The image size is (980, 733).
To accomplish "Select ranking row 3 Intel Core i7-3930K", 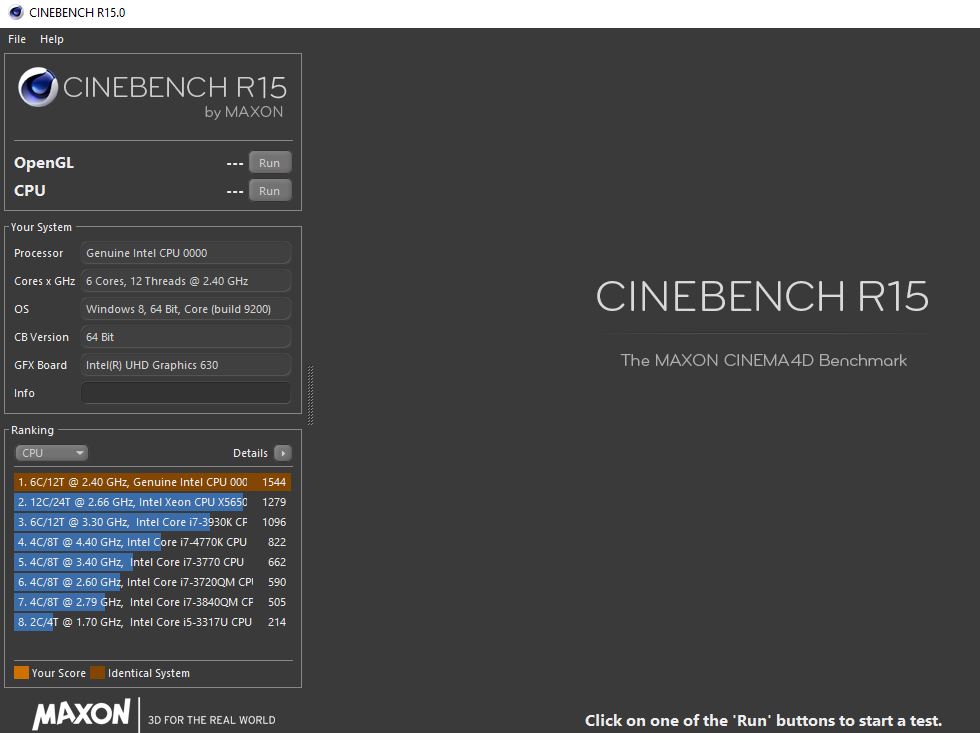I will click(152, 522).
